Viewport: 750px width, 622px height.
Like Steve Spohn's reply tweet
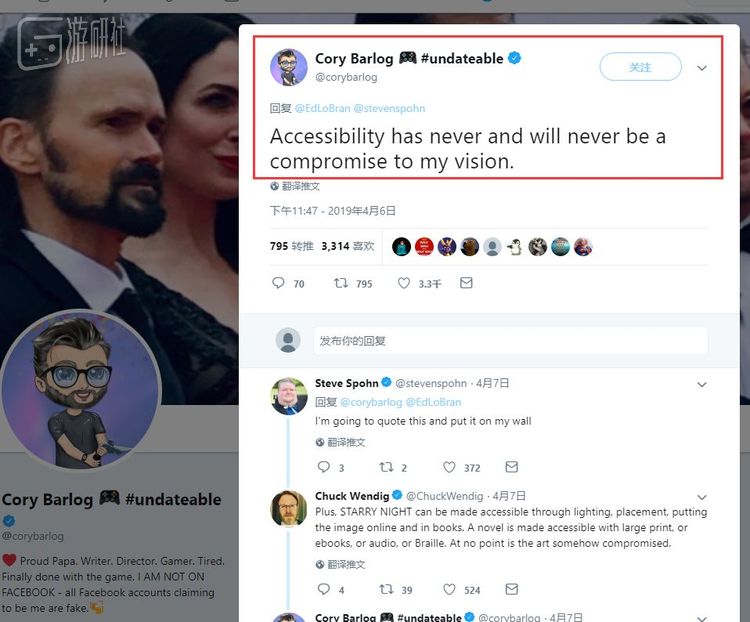coord(450,467)
